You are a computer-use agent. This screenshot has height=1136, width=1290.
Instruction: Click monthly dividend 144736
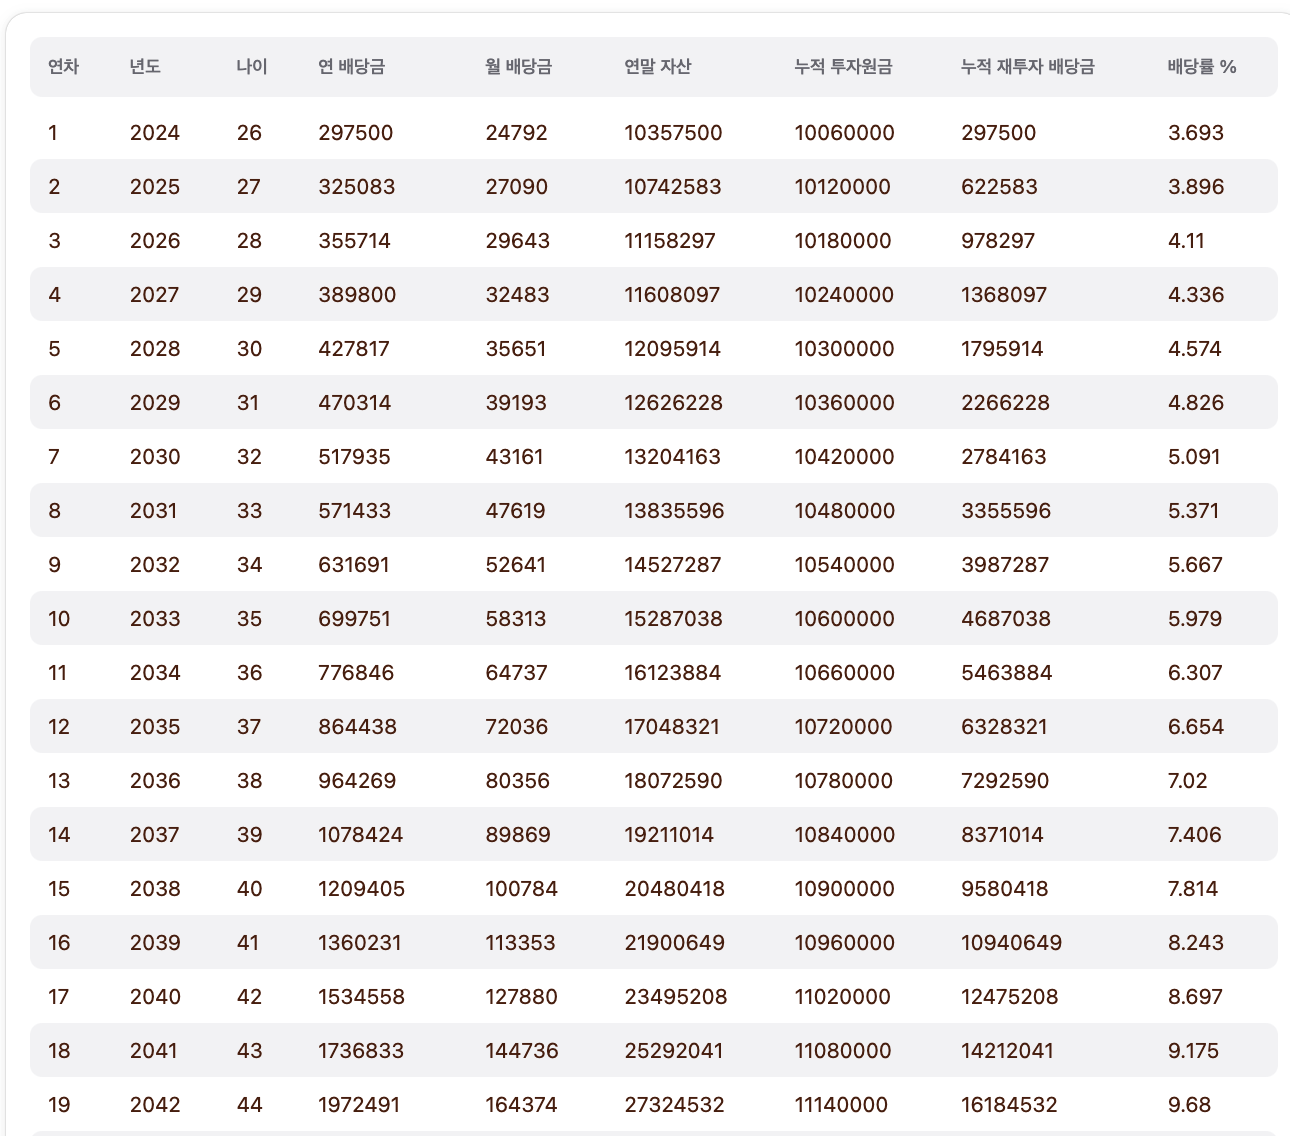(x=522, y=1051)
